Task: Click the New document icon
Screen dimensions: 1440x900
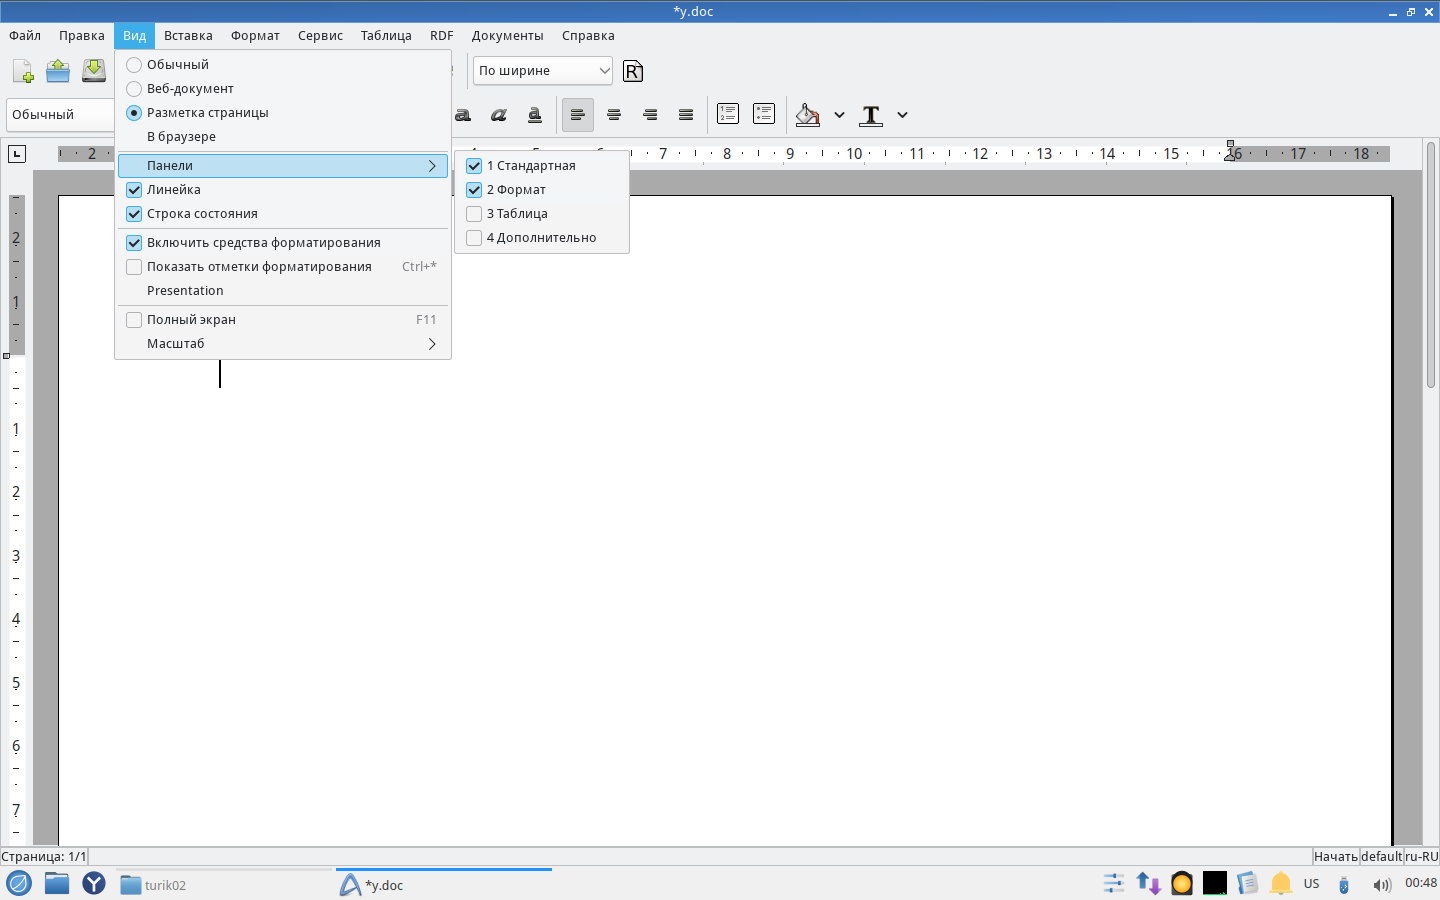Action: 22,71
